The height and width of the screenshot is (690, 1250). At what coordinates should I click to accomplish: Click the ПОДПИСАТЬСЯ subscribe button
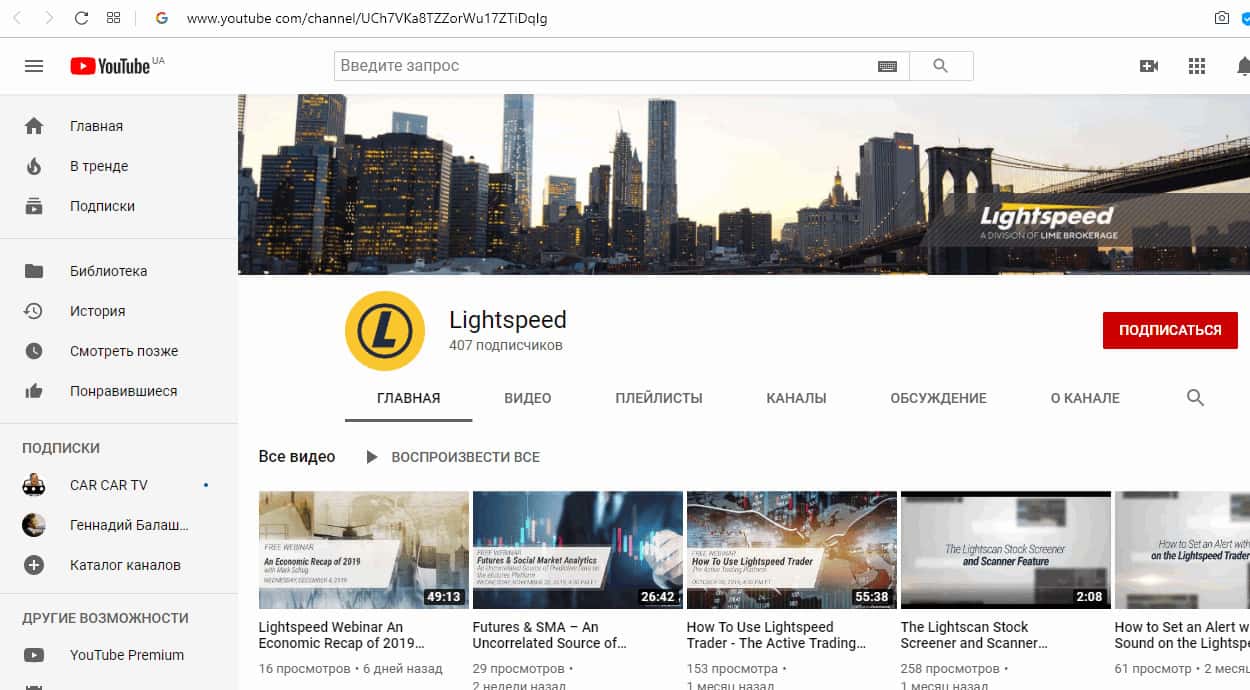click(1170, 330)
